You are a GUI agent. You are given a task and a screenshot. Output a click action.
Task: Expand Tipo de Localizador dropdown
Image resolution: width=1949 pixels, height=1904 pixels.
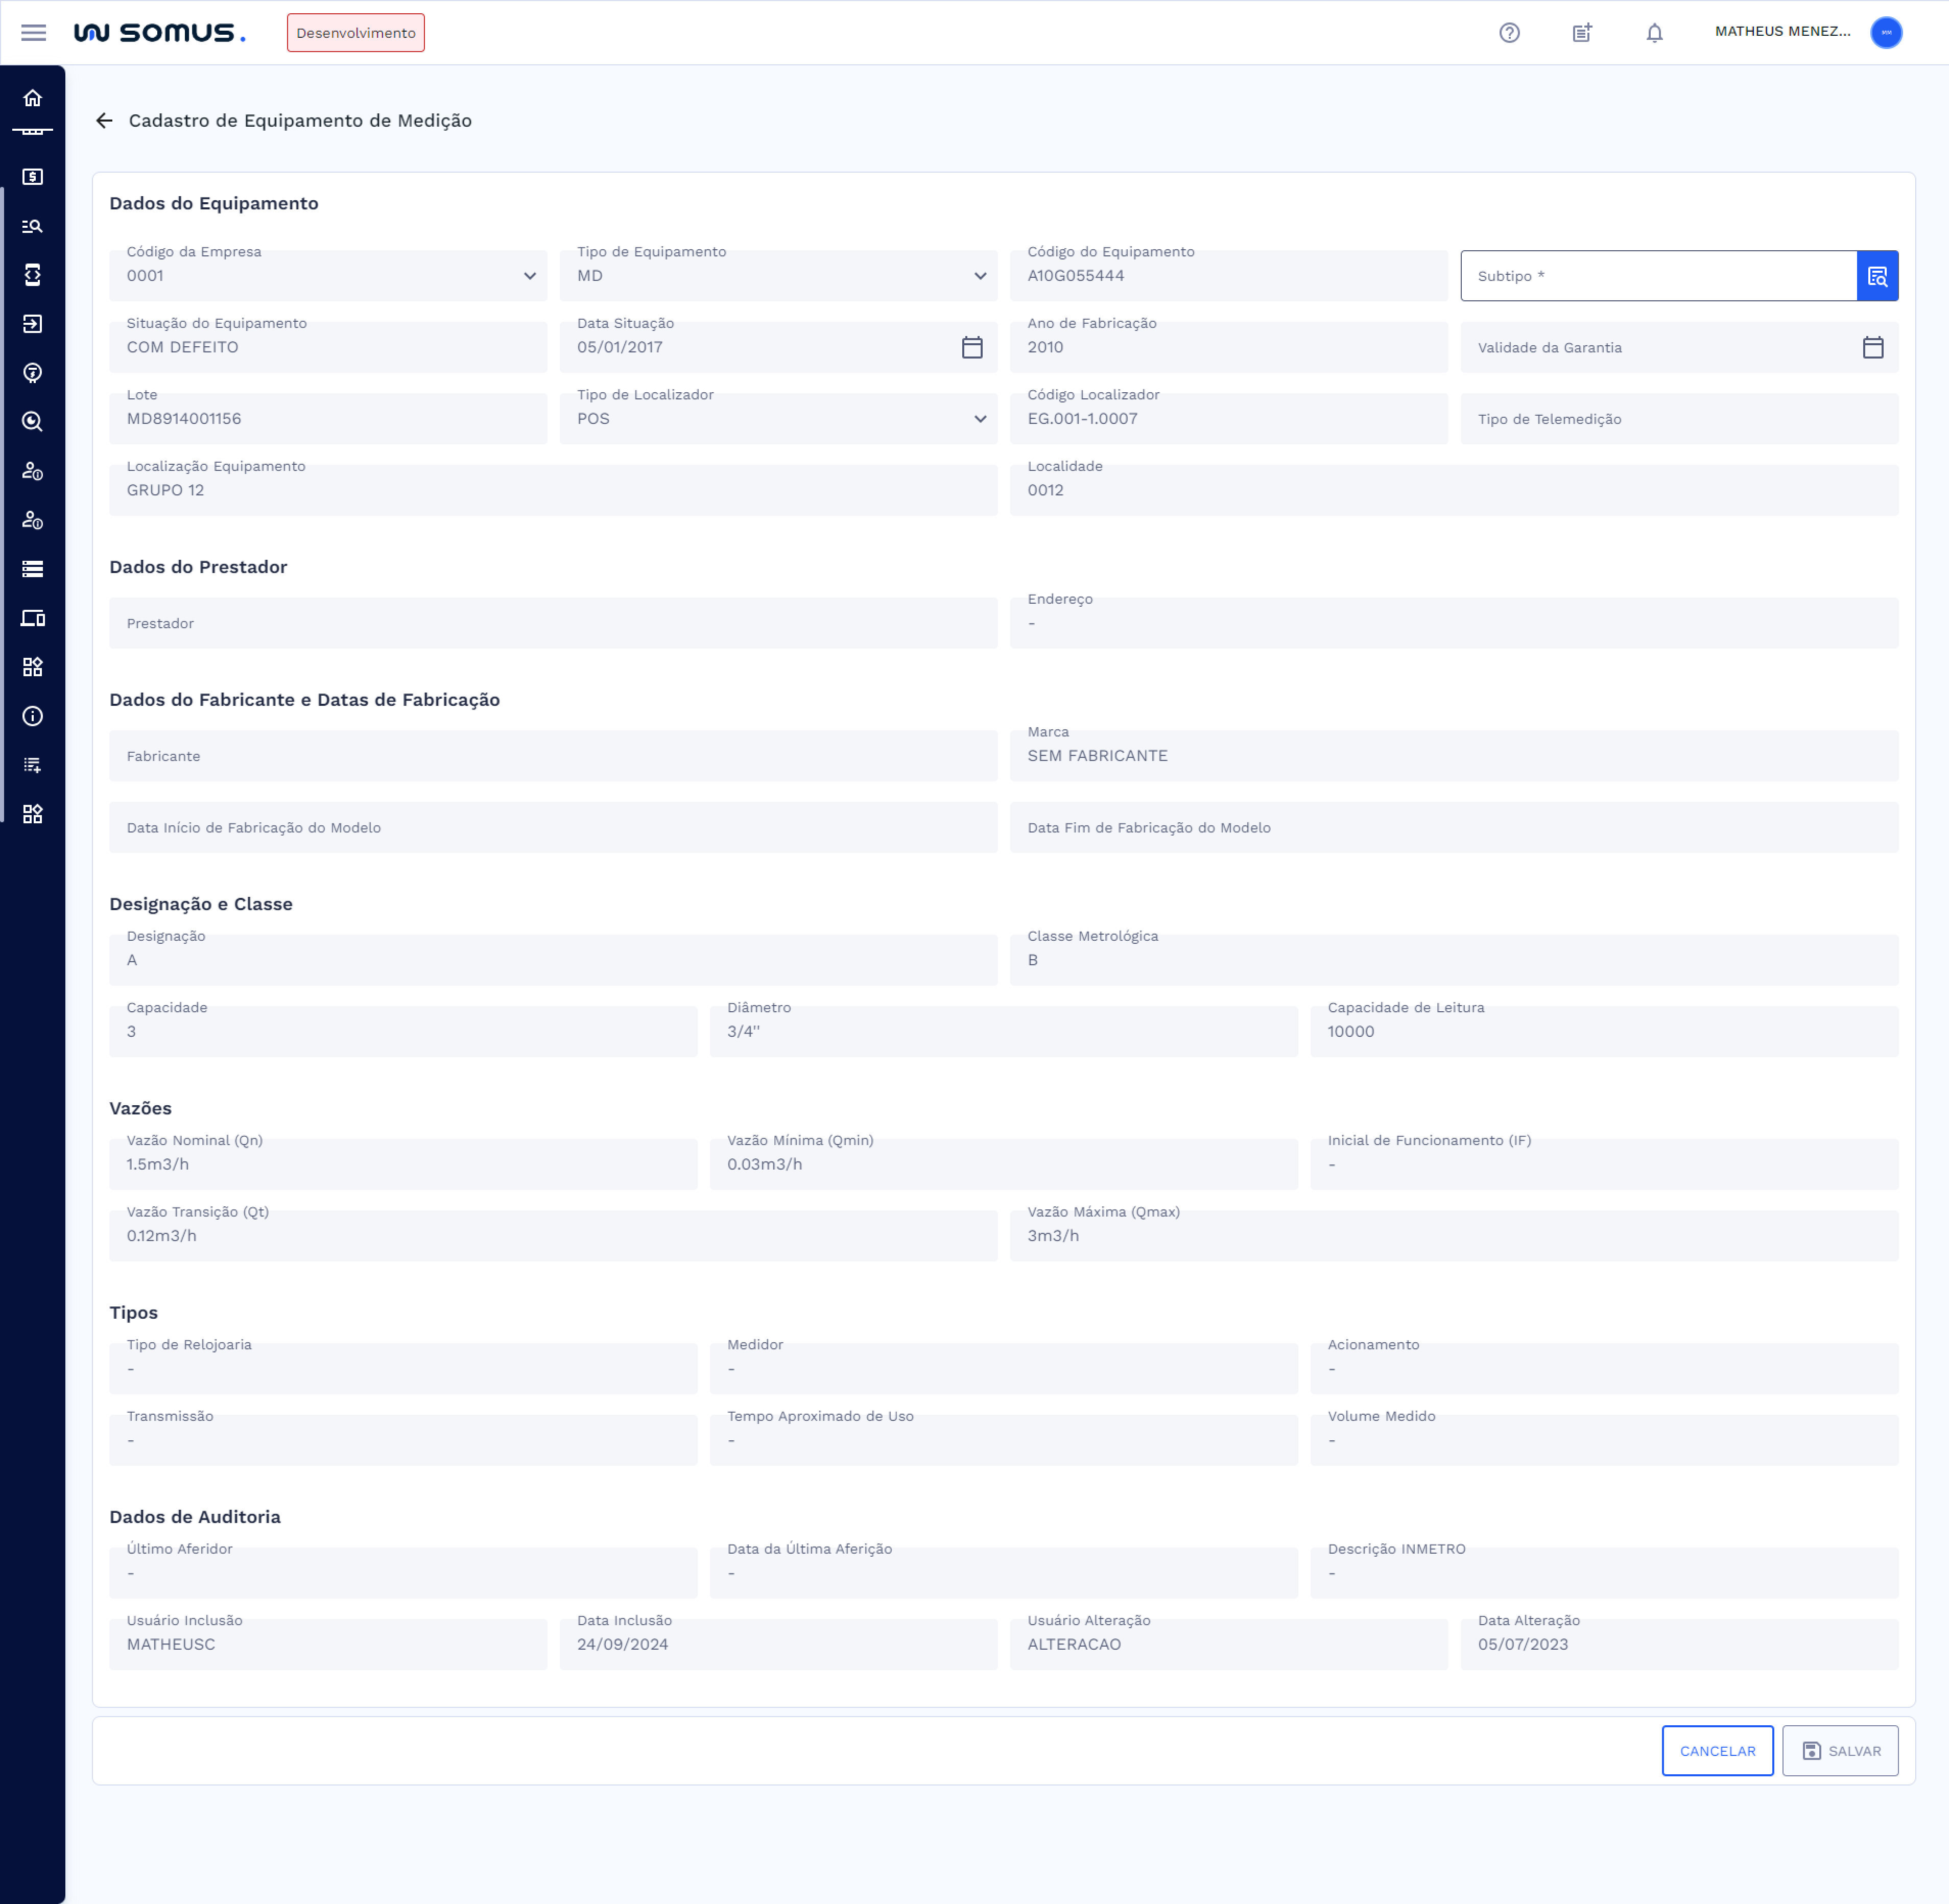coord(979,419)
